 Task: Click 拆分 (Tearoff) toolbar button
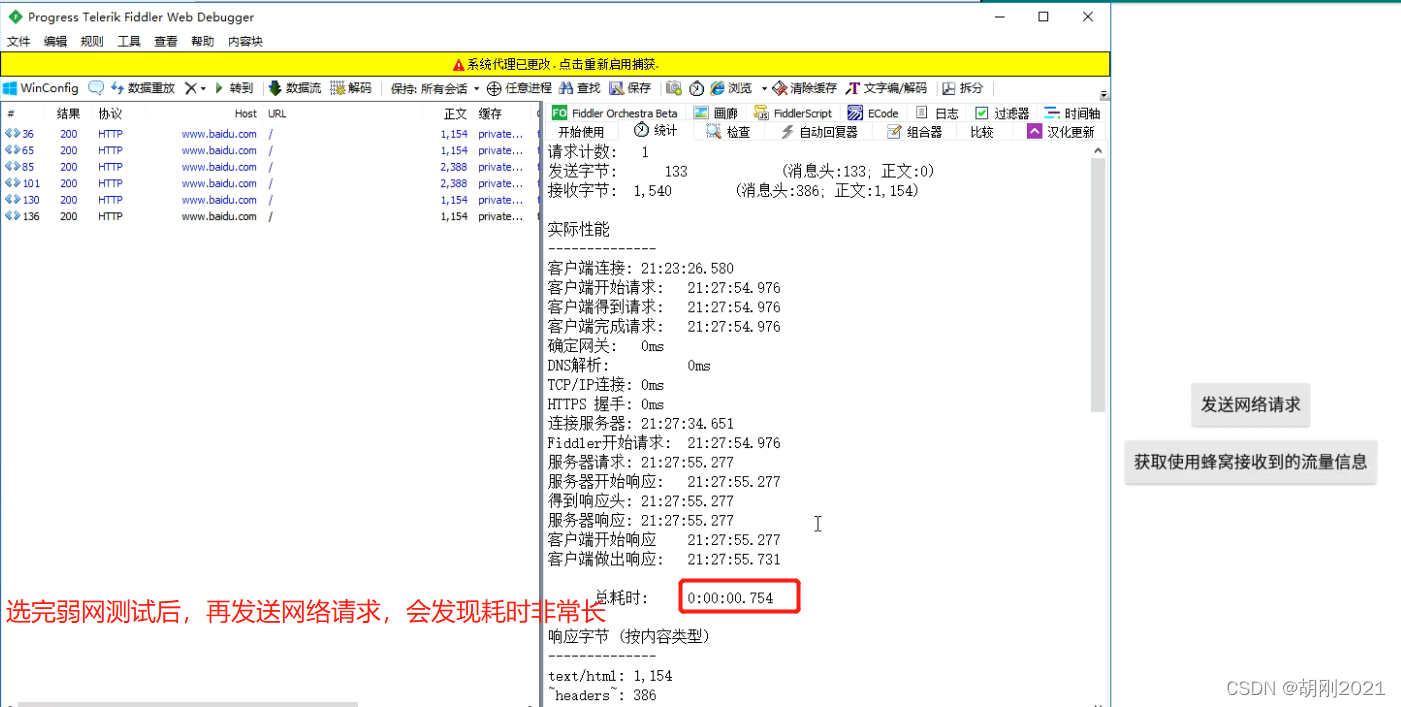963,88
